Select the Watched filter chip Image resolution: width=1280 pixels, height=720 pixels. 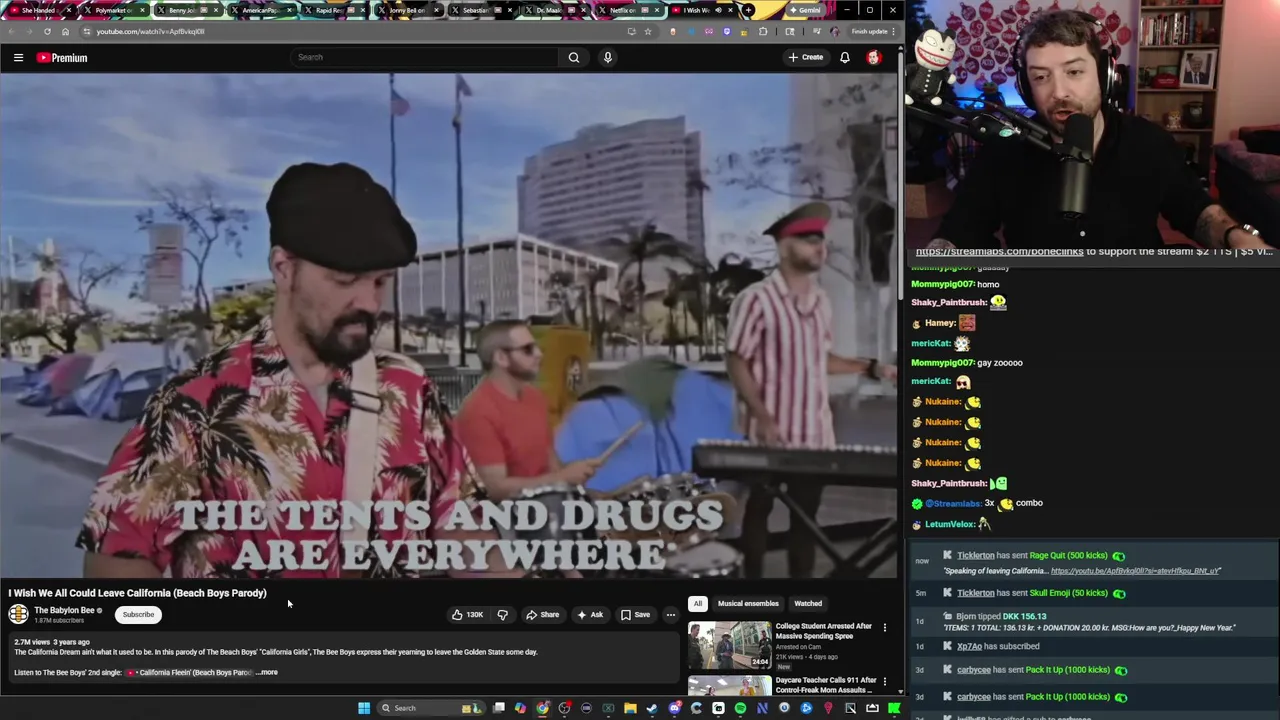coord(808,604)
